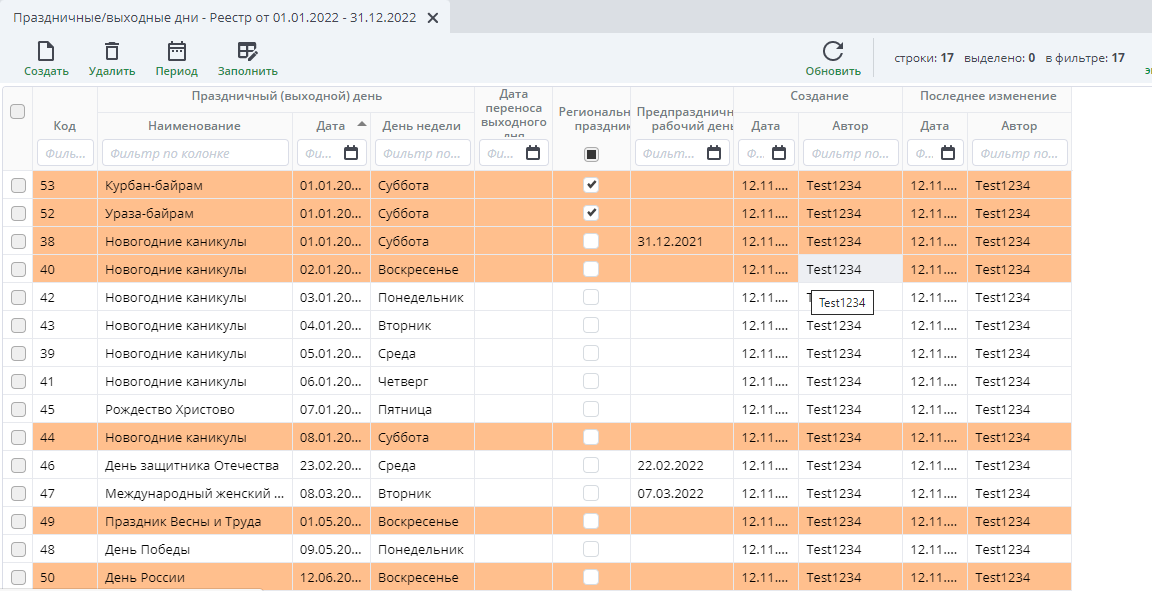Toggle the regional holiday filter checkbox

click(x=591, y=154)
